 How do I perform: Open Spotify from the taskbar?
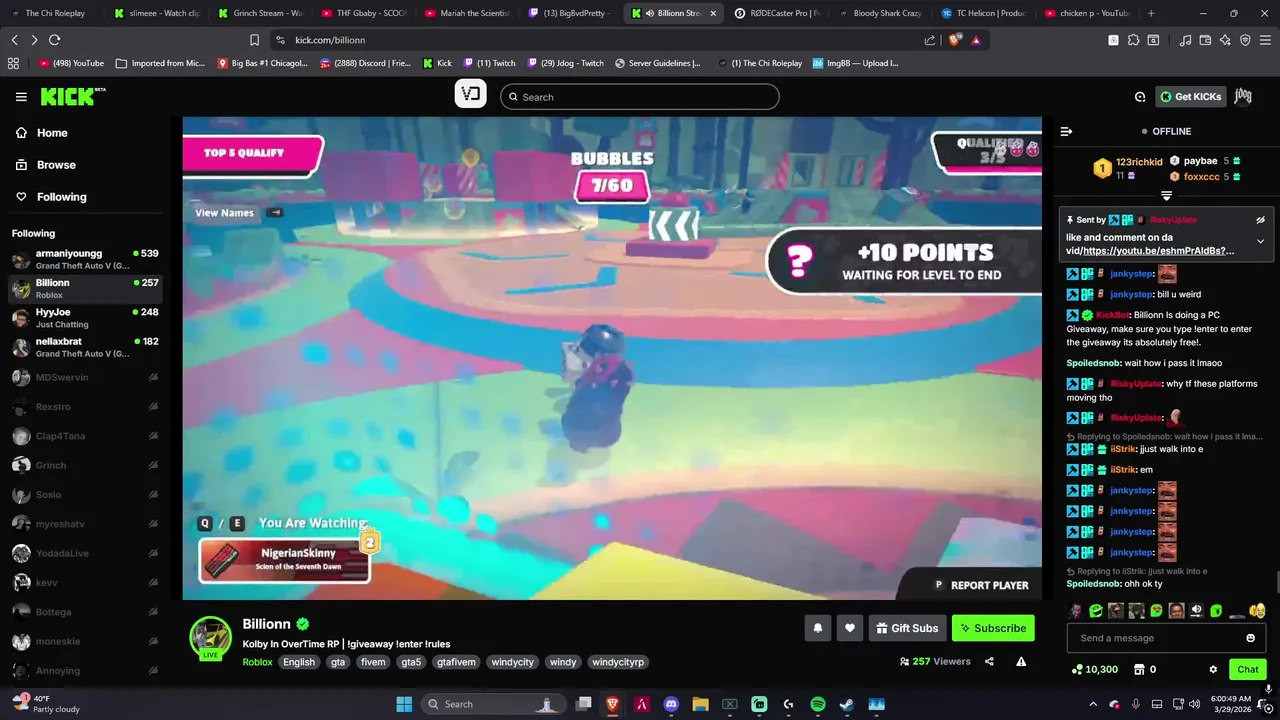(x=817, y=704)
